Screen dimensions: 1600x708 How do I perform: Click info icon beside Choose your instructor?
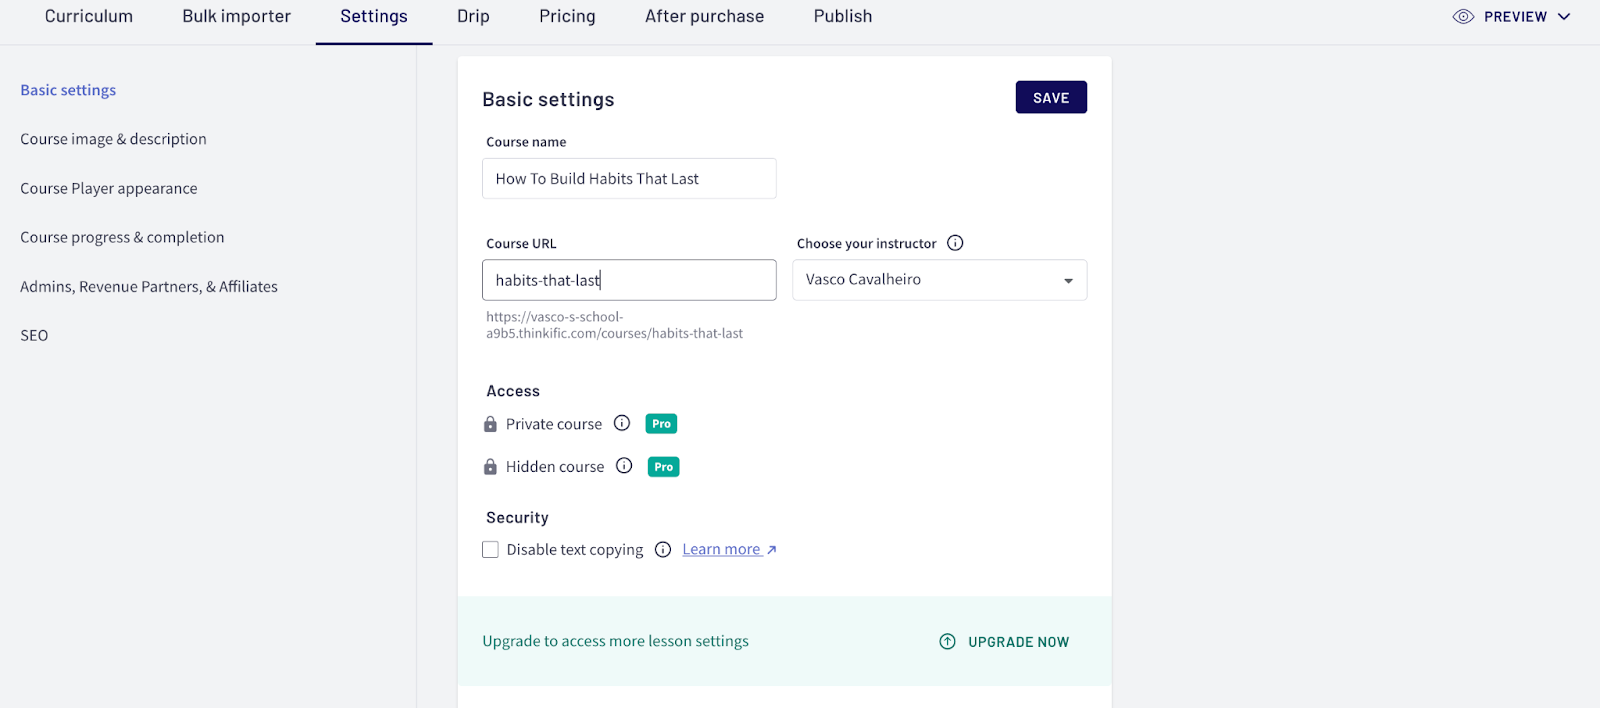(x=955, y=243)
